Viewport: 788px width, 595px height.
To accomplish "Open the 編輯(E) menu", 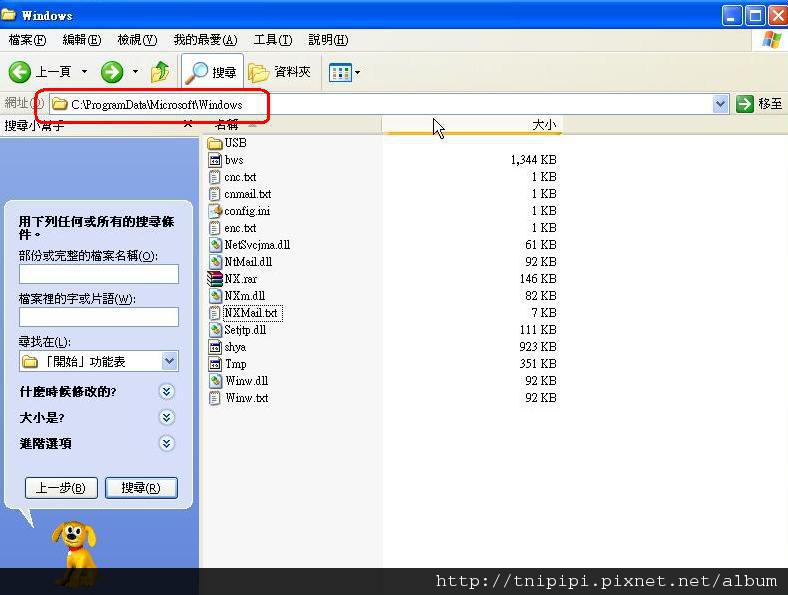I will [x=81, y=40].
